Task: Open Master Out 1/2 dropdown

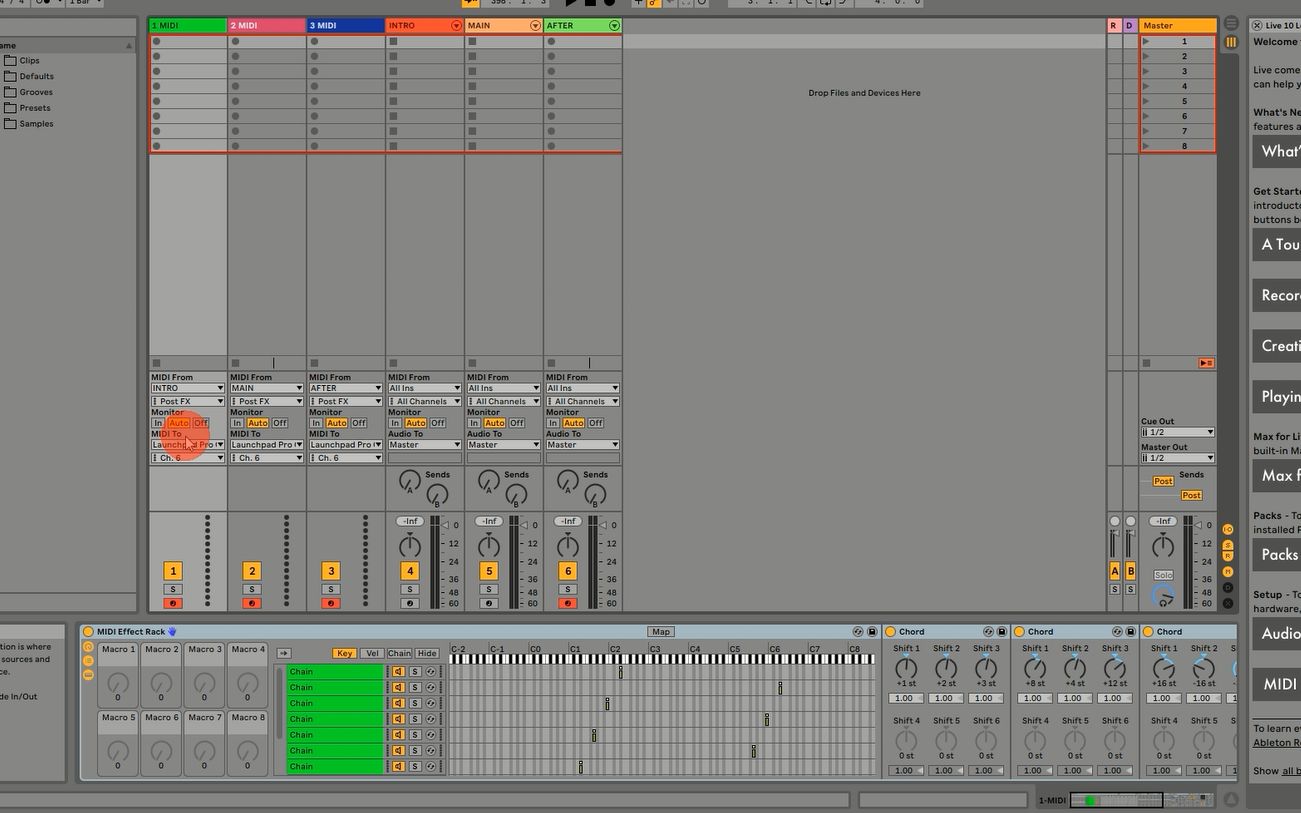Action: pos(1178,458)
